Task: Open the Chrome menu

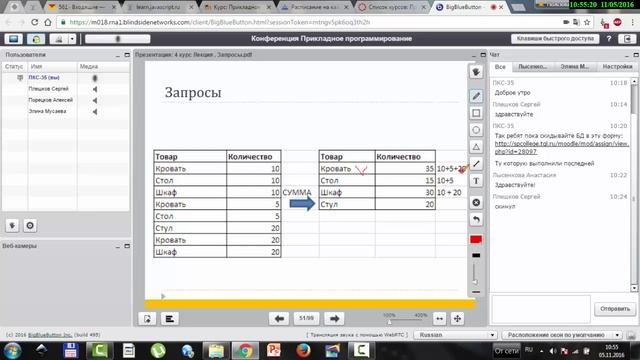Action: click(633, 22)
